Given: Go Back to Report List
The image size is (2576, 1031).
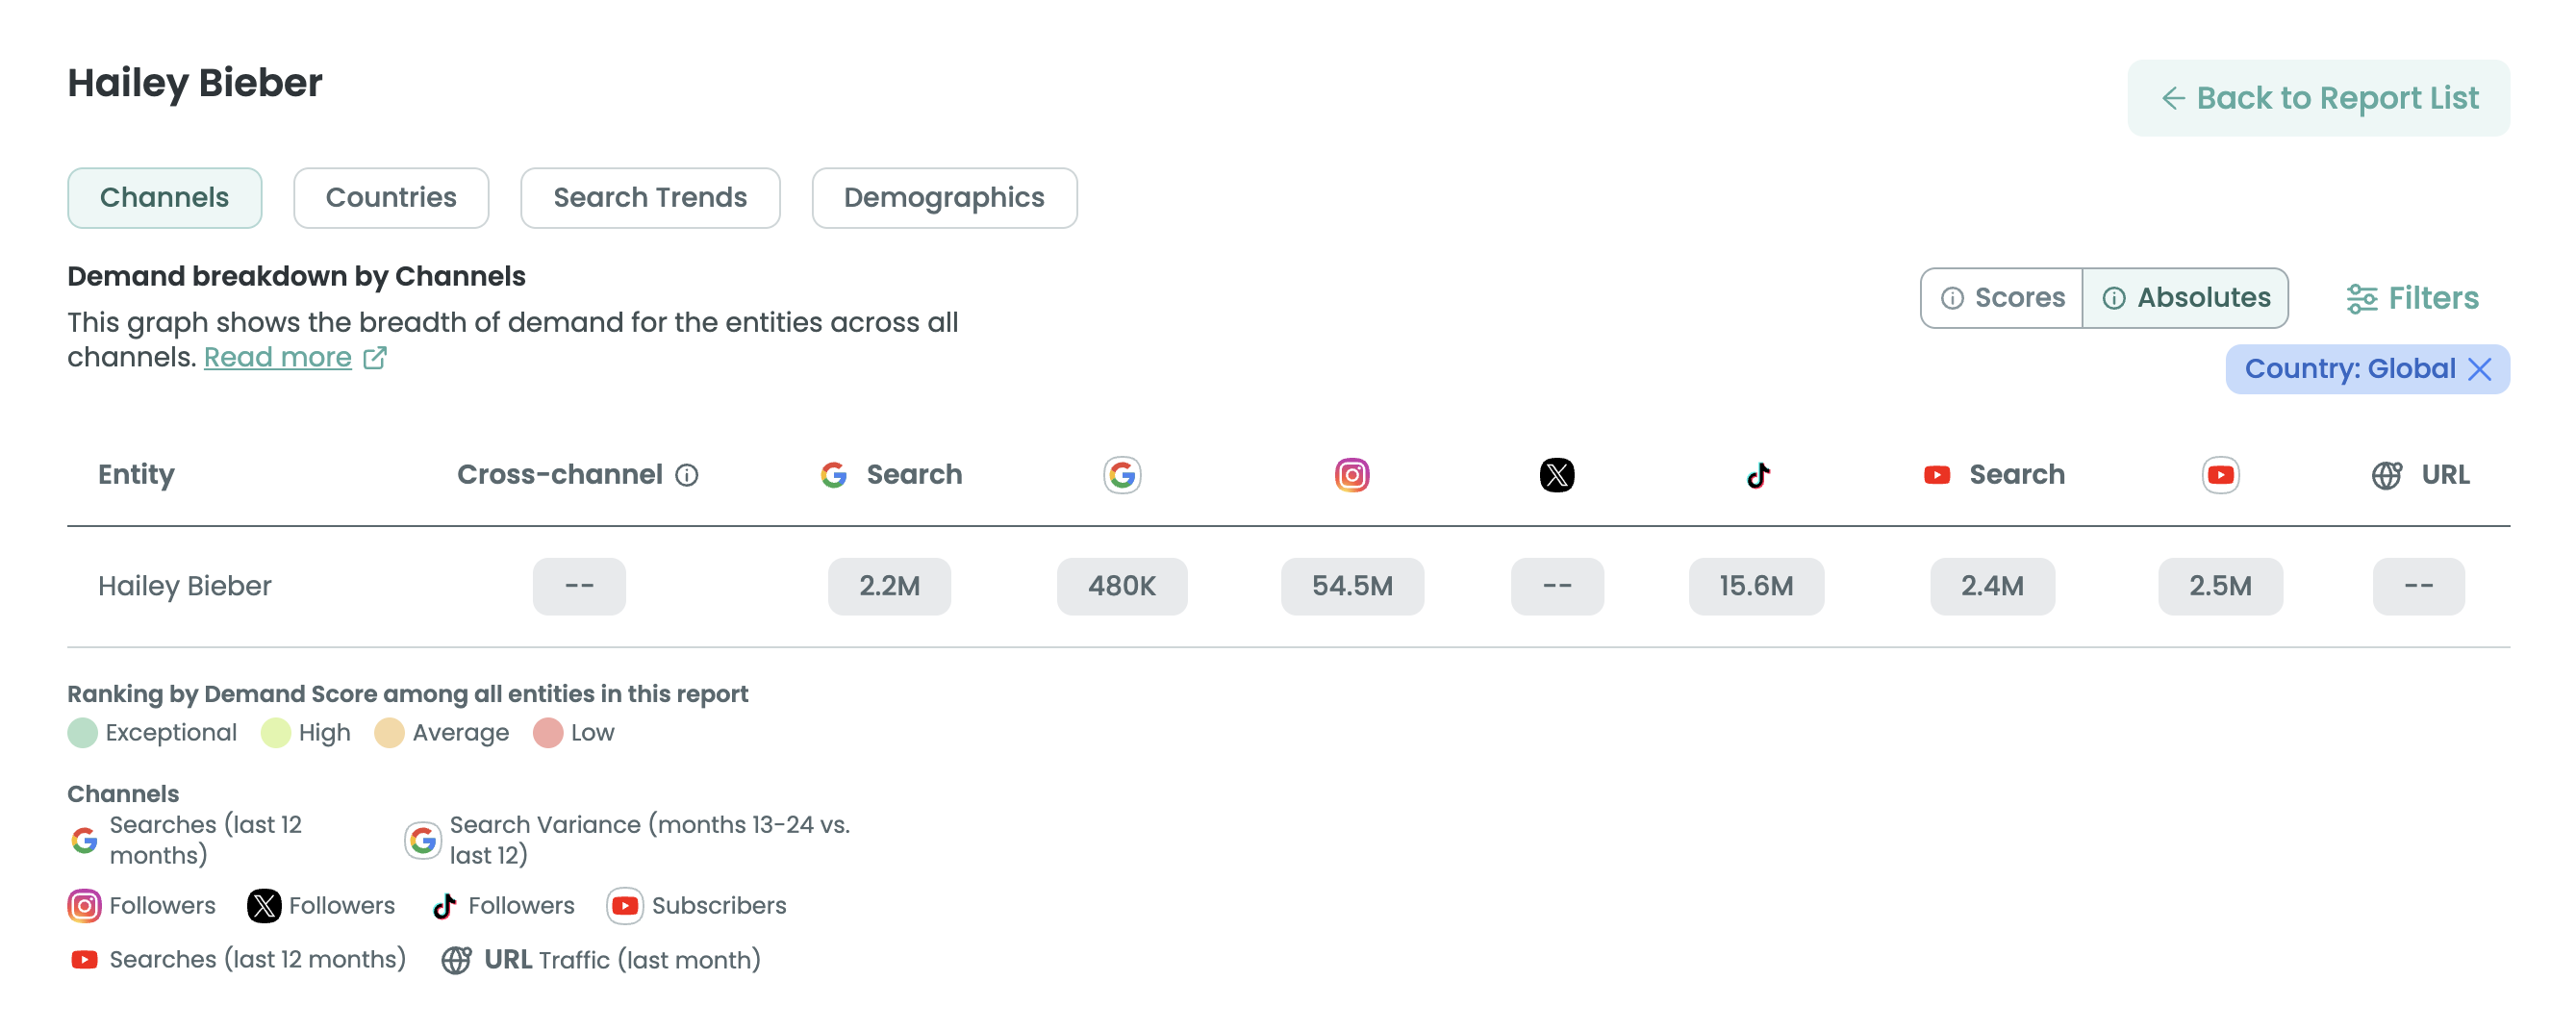Looking at the screenshot, I should (2318, 98).
